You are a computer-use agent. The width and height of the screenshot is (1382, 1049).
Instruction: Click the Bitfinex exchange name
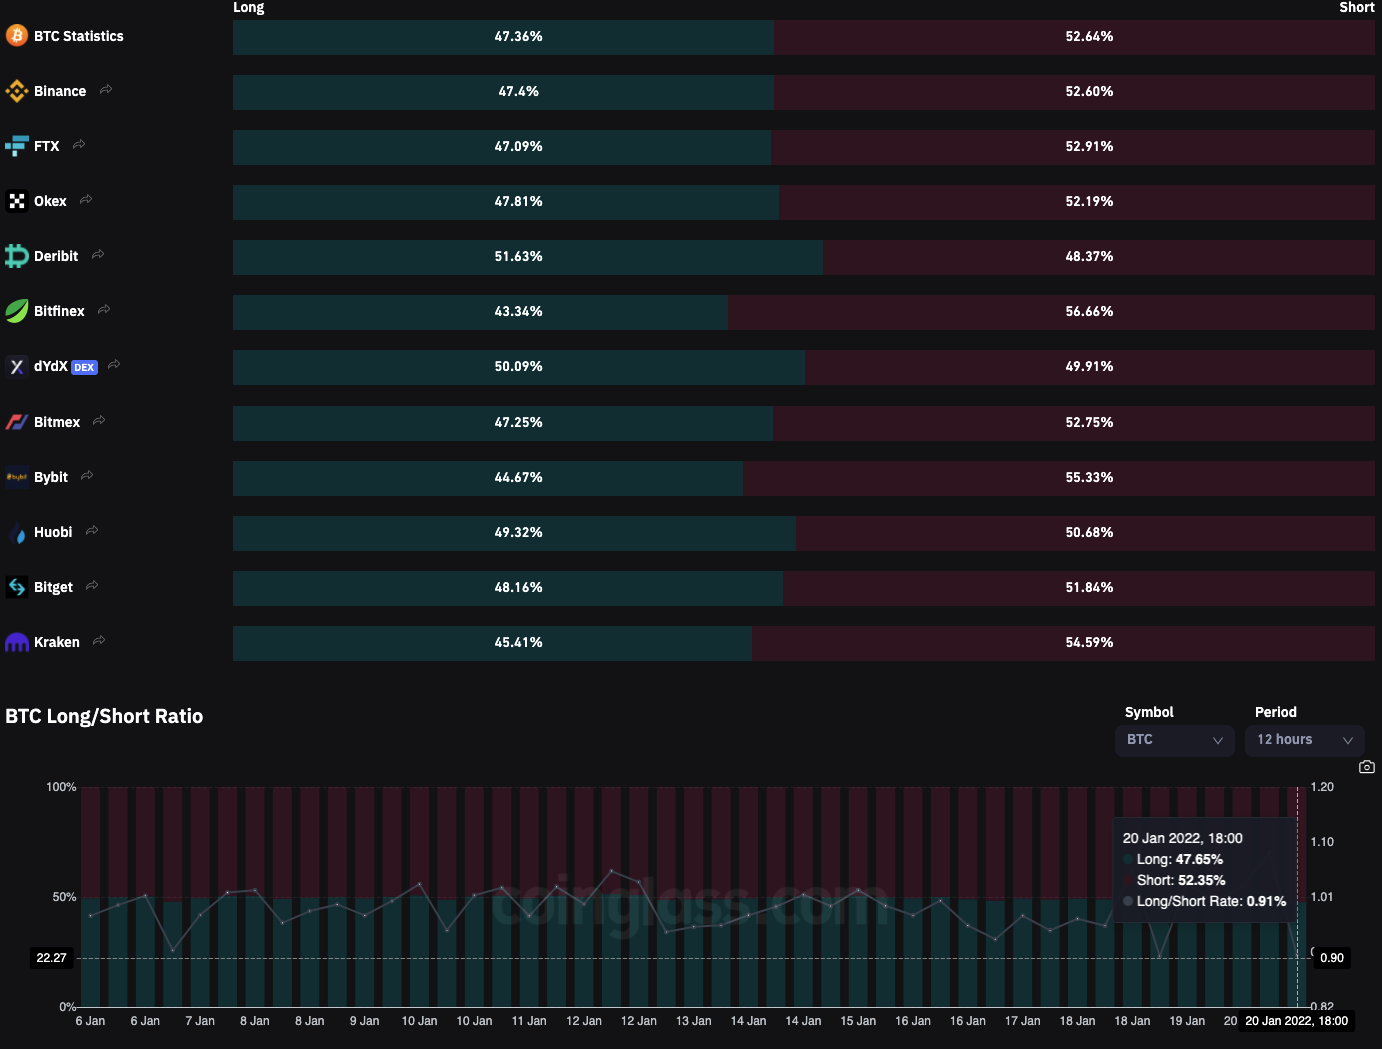click(59, 311)
